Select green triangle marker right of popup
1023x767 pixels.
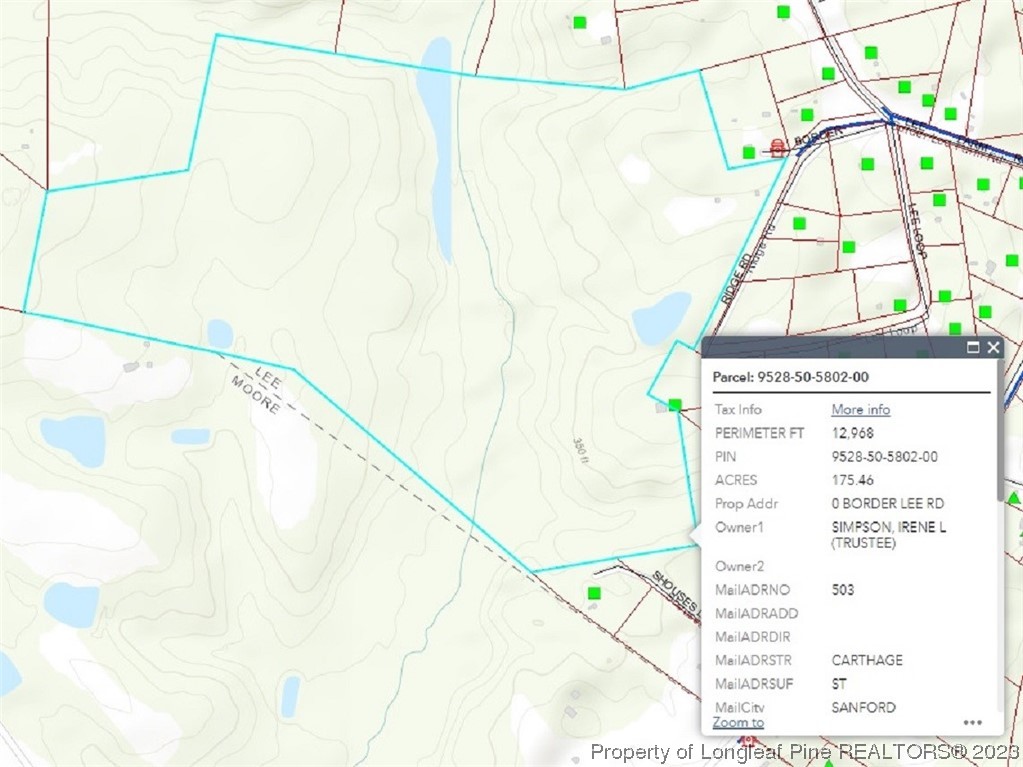click(x=1014, y=497)
